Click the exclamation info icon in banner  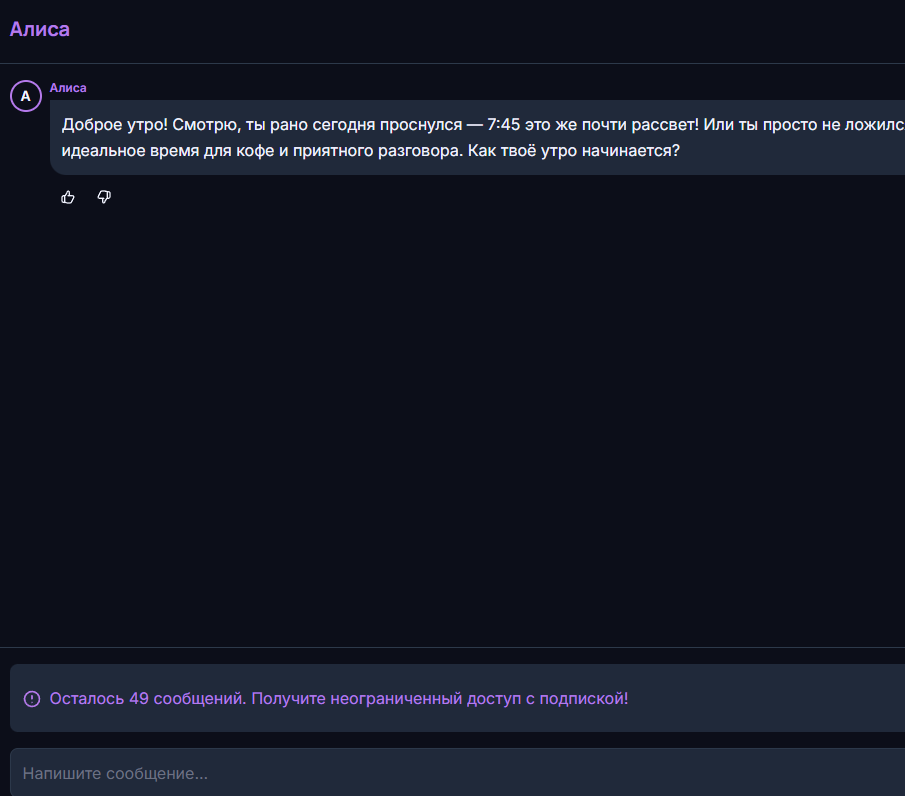pos(32,699)
